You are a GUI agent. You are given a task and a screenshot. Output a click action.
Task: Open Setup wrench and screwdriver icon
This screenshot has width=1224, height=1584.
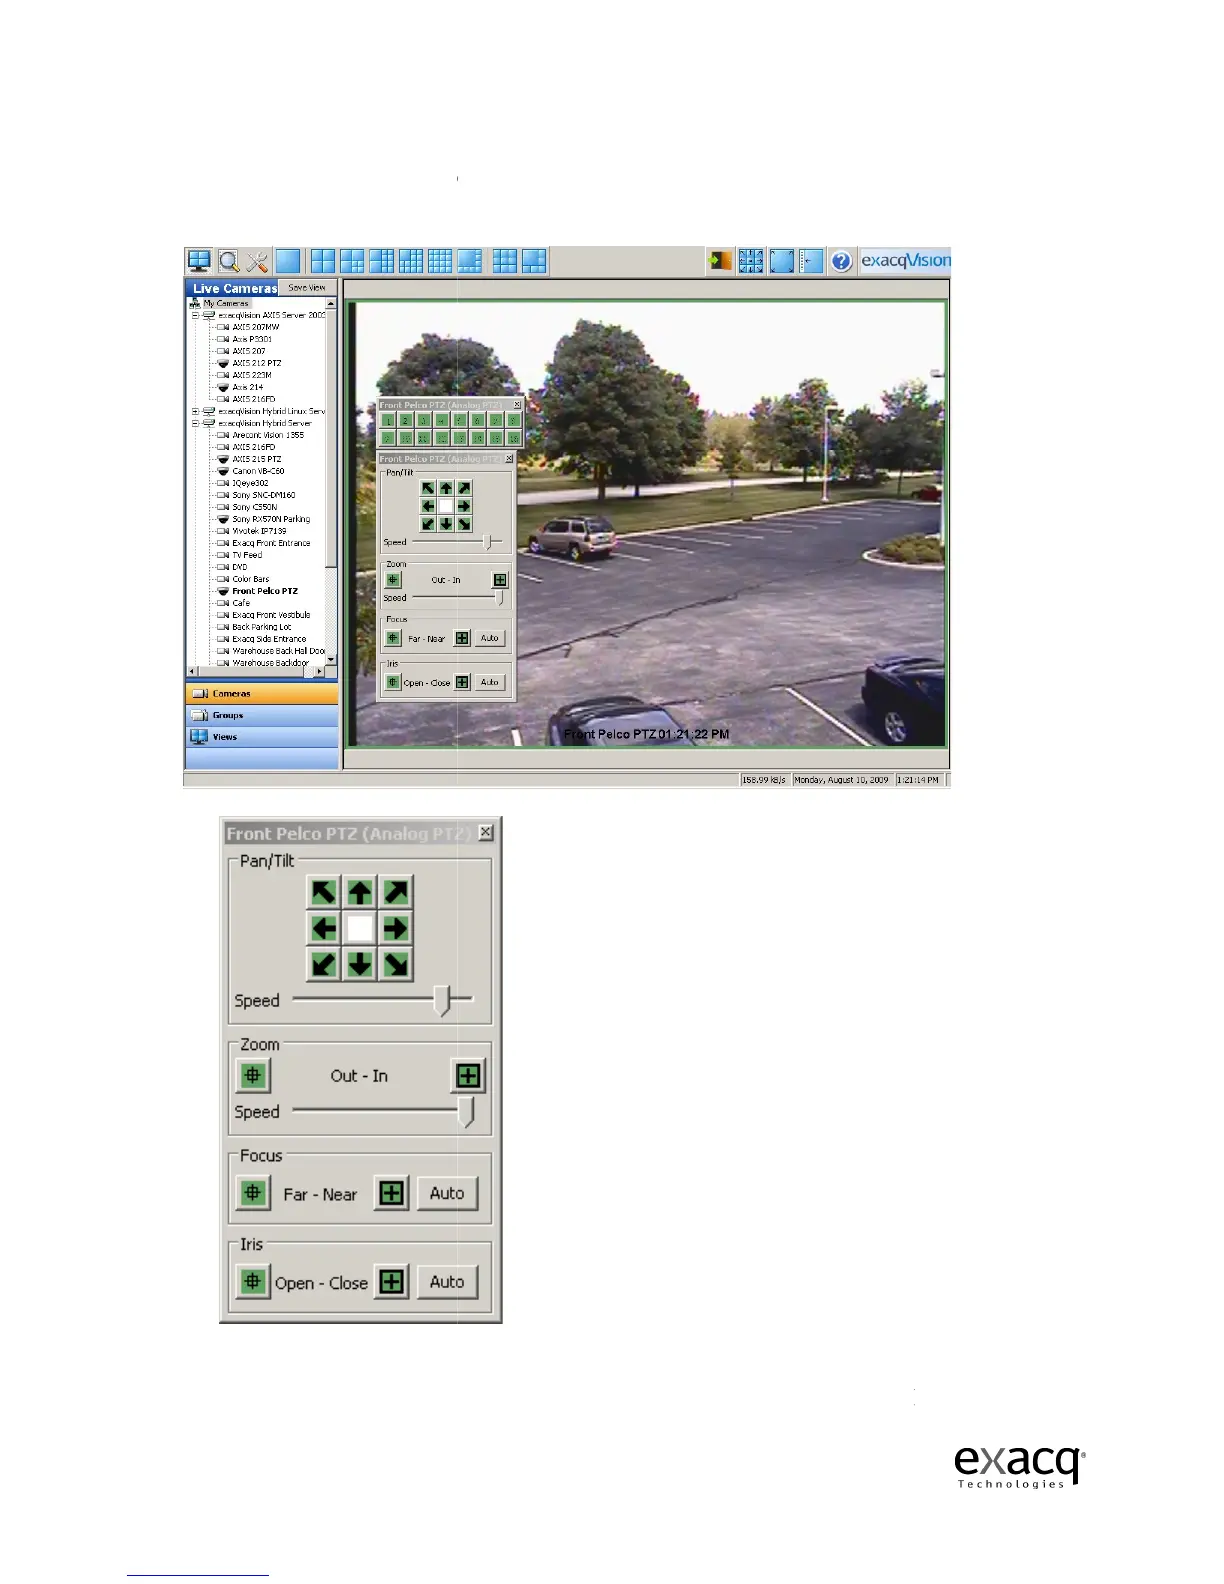point(257,261)
